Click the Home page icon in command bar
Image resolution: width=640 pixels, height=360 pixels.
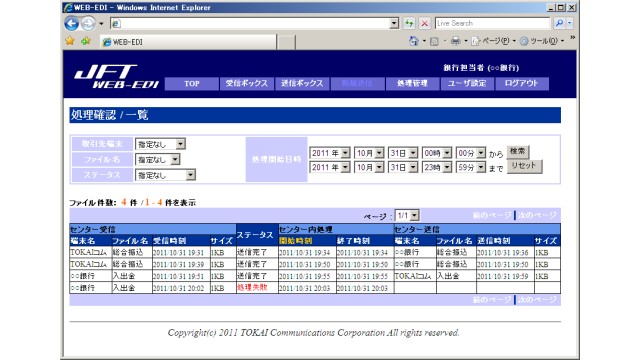tap(414, 41)
